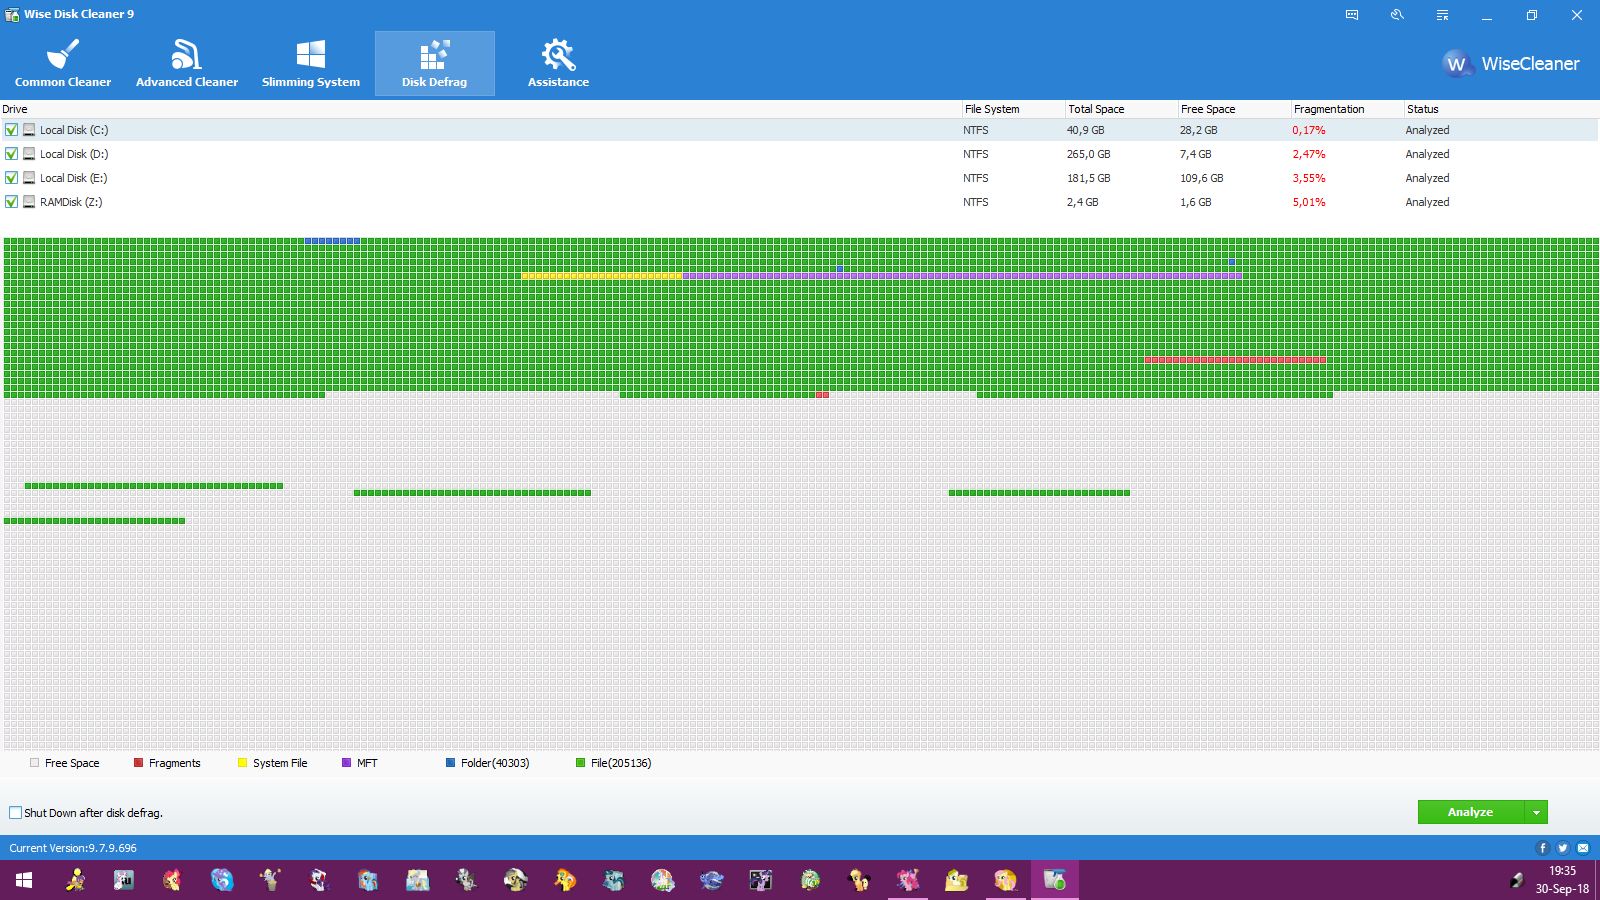Open the Facebook share icon
1600x900 pixels.
(1543, 848)
